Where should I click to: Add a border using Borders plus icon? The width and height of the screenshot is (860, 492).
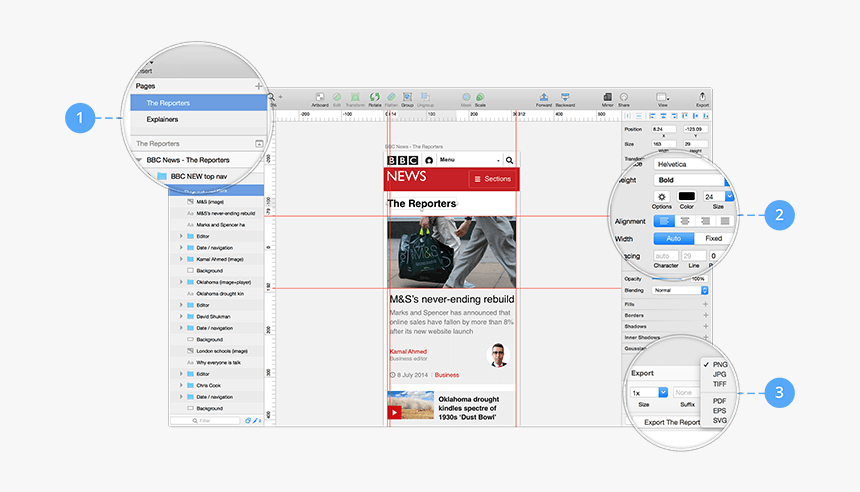click(x=705, y=315)
